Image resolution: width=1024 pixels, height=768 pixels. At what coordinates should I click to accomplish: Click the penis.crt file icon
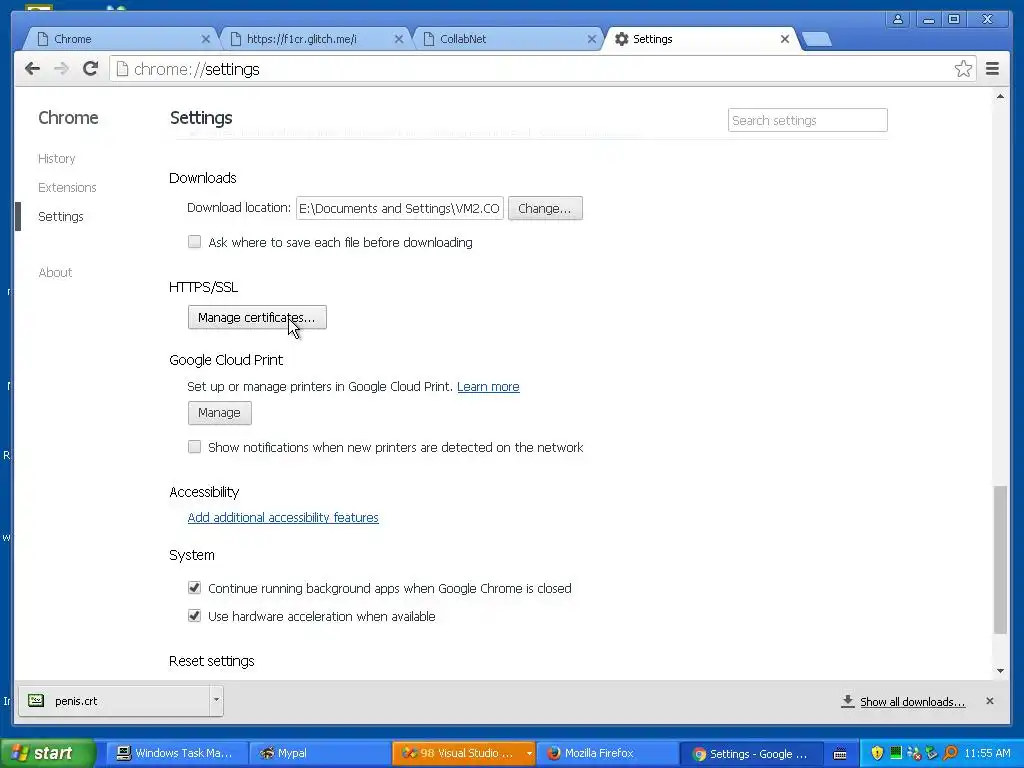coord(36,701)
